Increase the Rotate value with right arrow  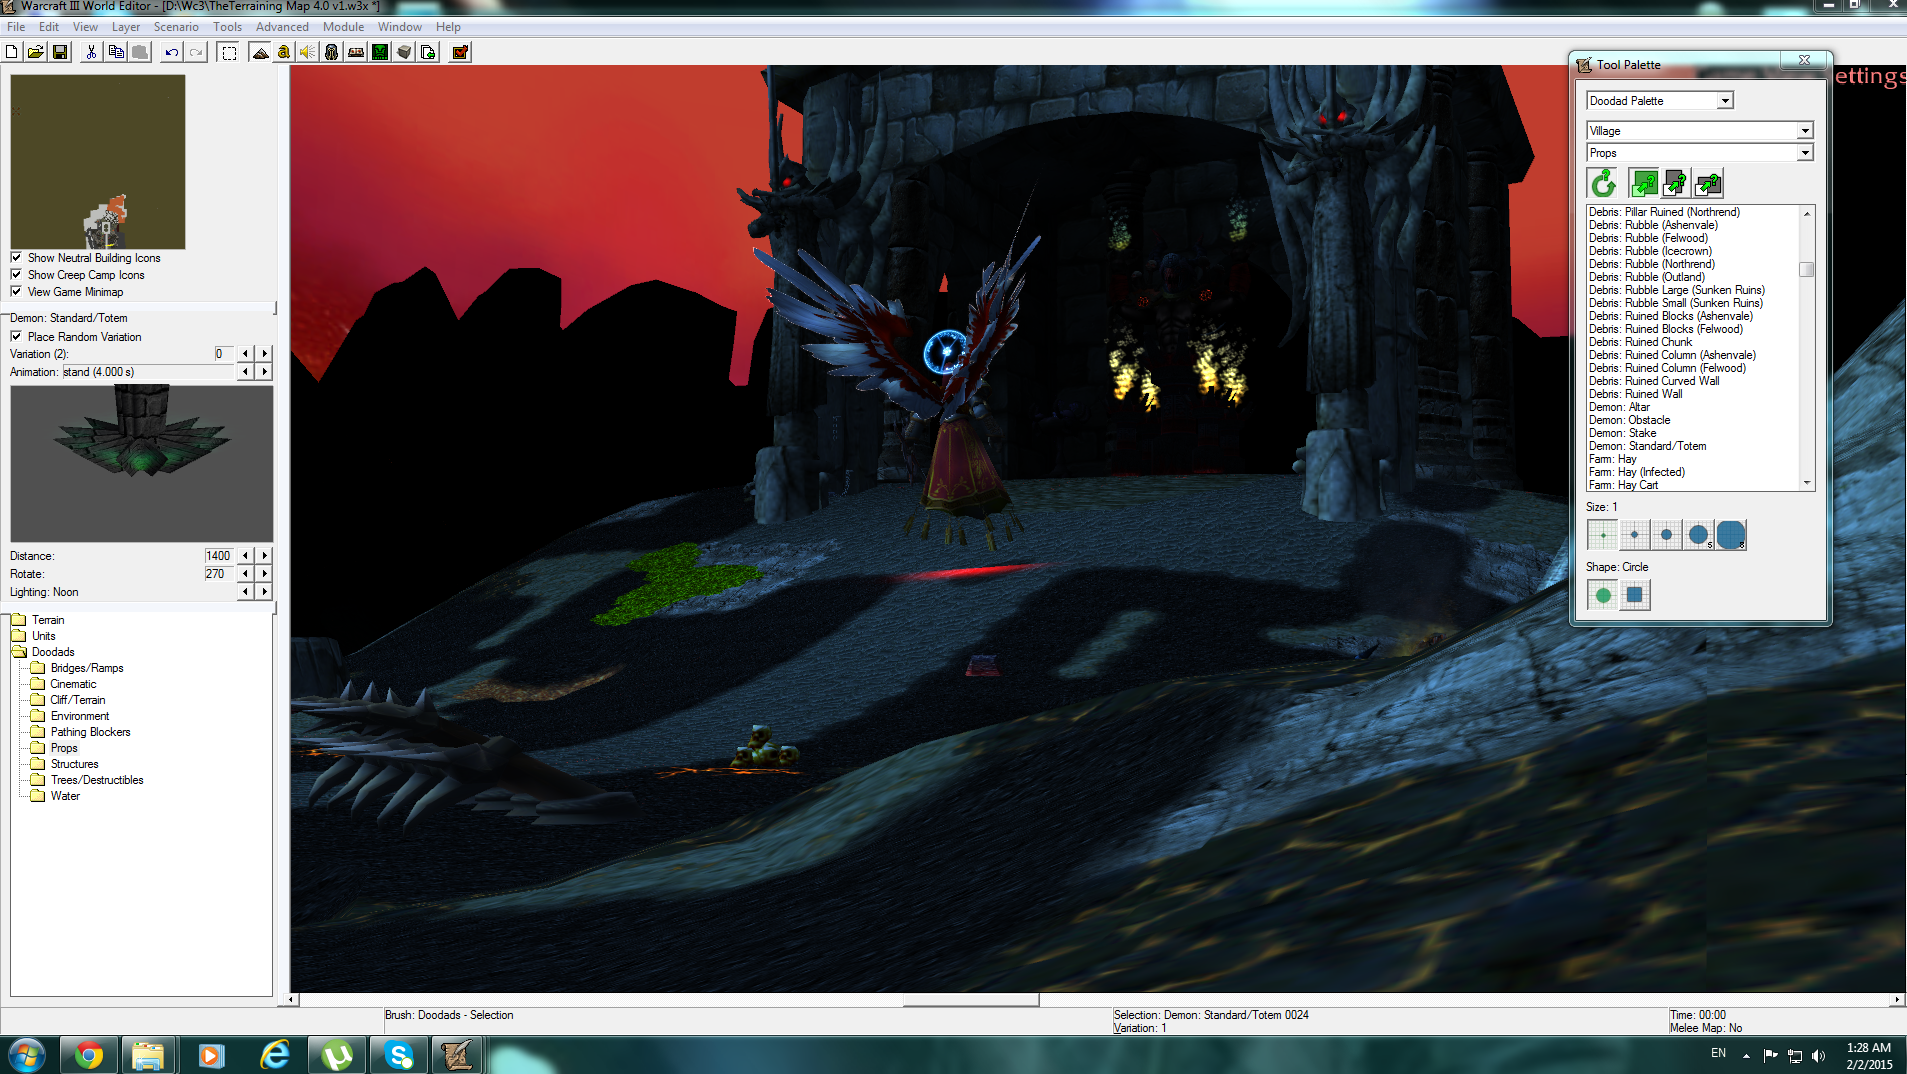coord(265,573)
